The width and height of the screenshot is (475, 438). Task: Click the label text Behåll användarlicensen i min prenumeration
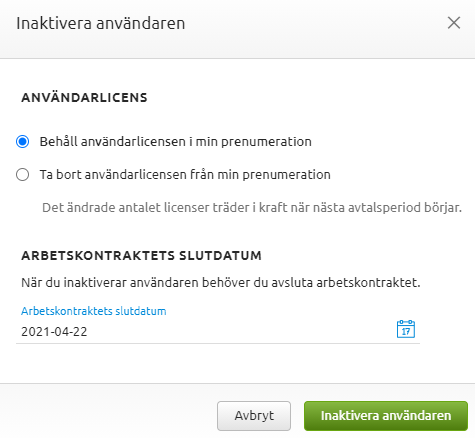pyautogui.click(x=176, y=142)
